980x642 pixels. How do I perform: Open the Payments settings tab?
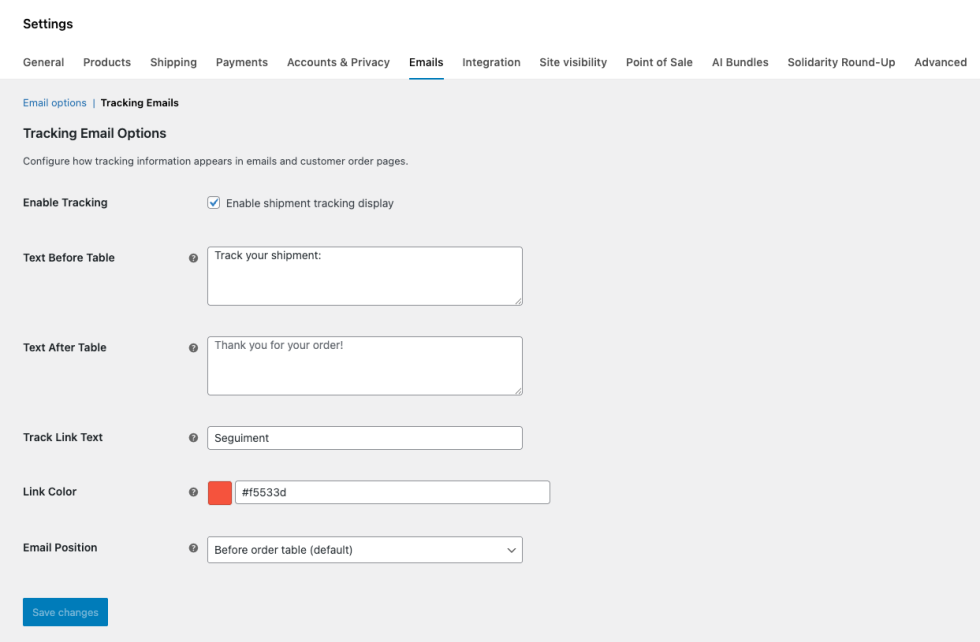242,62
